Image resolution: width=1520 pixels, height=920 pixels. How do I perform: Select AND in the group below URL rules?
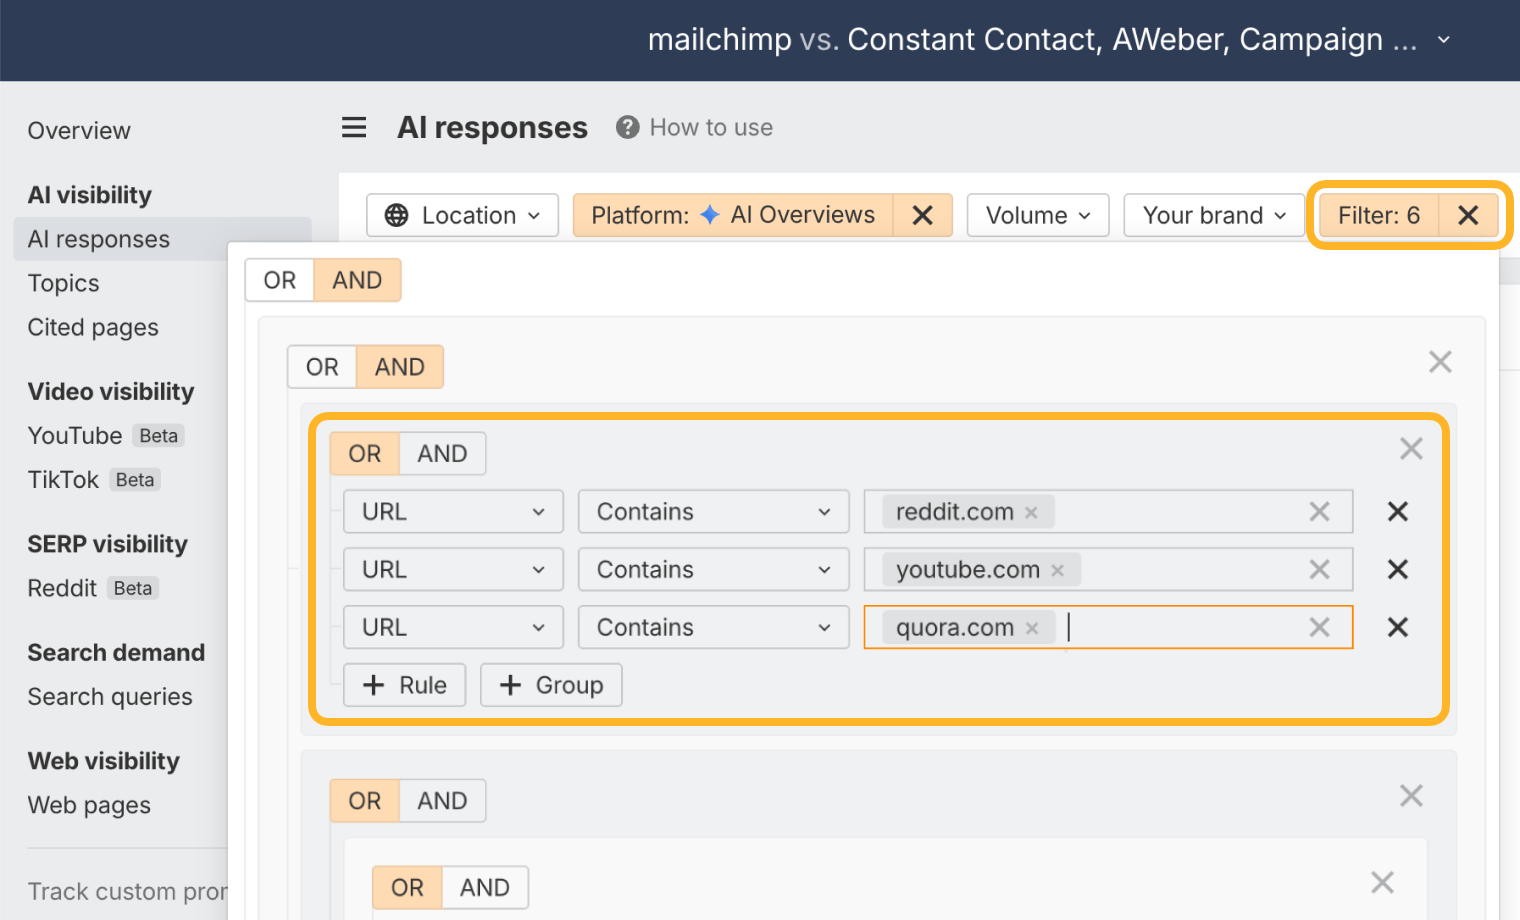pyautogui.click(x=442, y=801)
